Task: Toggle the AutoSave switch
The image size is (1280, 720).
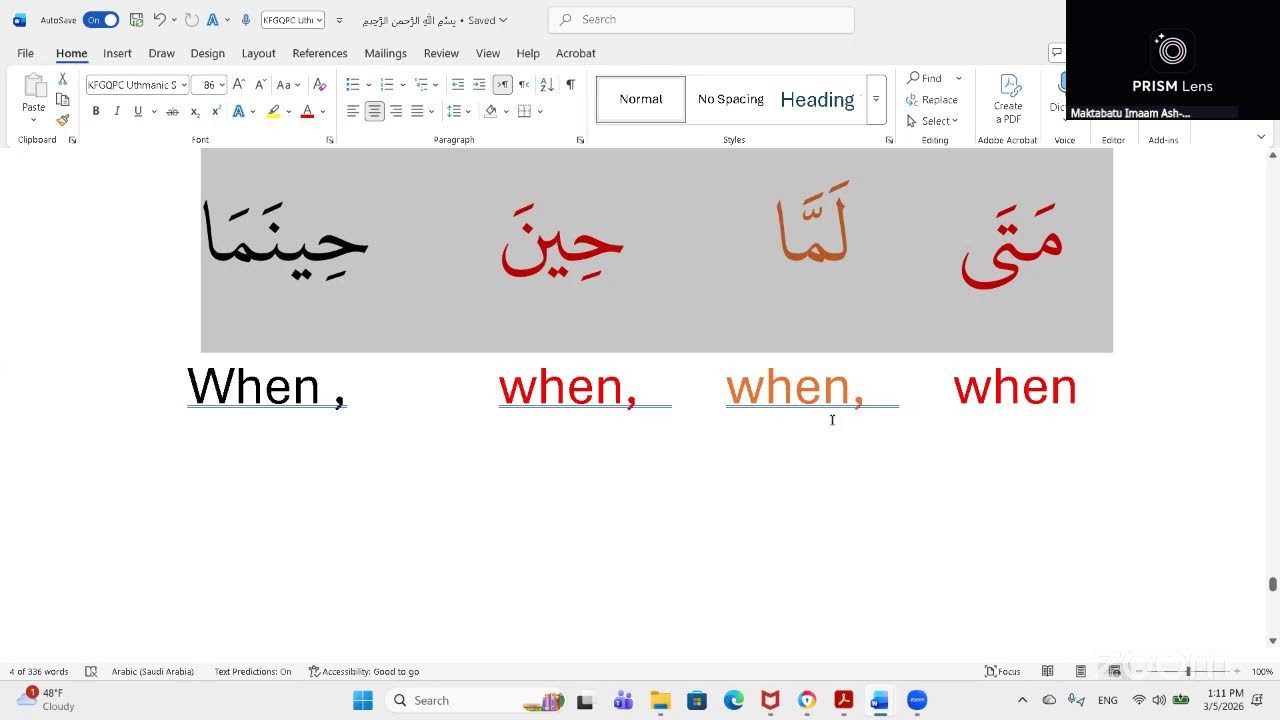Action: (x=101, y=20)
